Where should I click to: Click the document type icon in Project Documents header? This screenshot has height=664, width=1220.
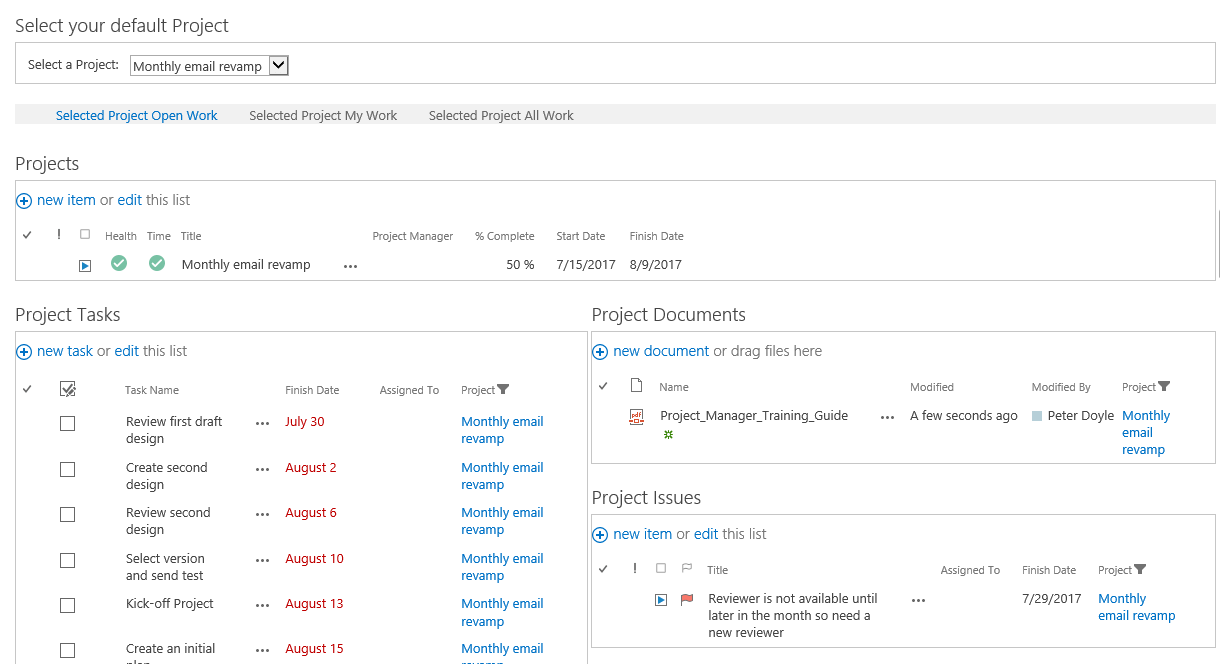[x=636, y=386]
